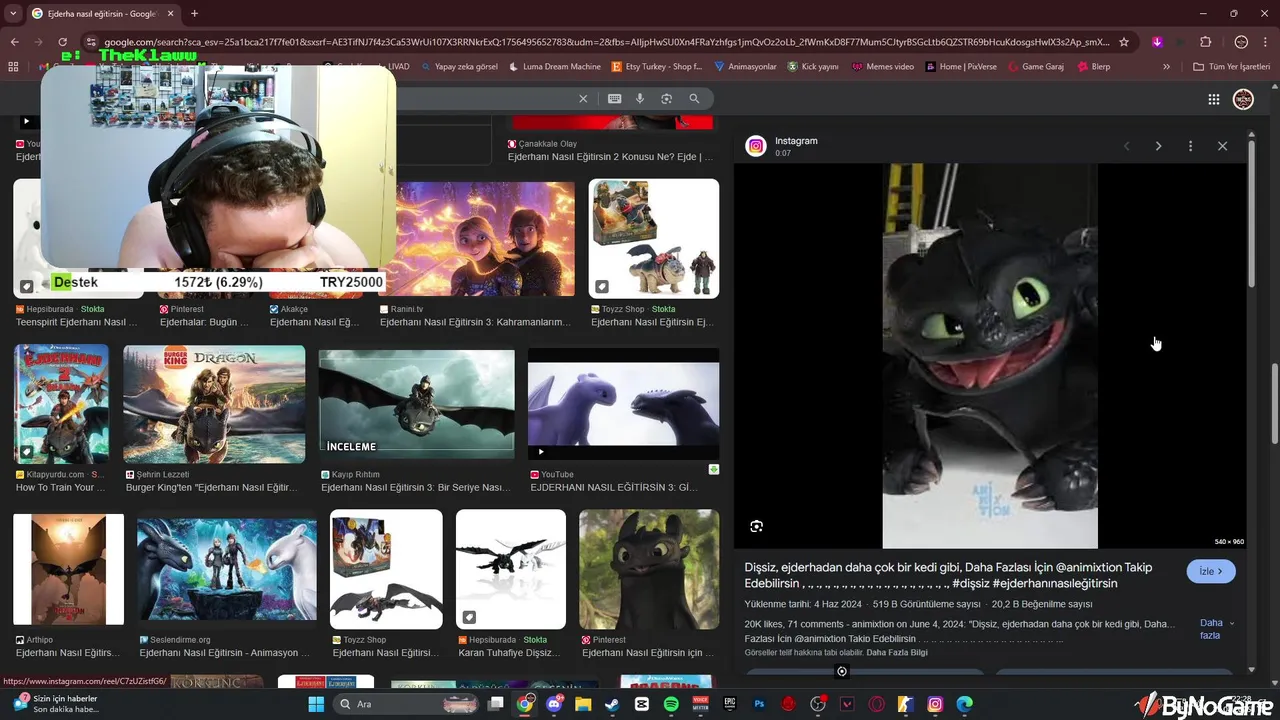Open Game Garaj bookmark
Viewport: 1280px width, 720px height.
1036,67
